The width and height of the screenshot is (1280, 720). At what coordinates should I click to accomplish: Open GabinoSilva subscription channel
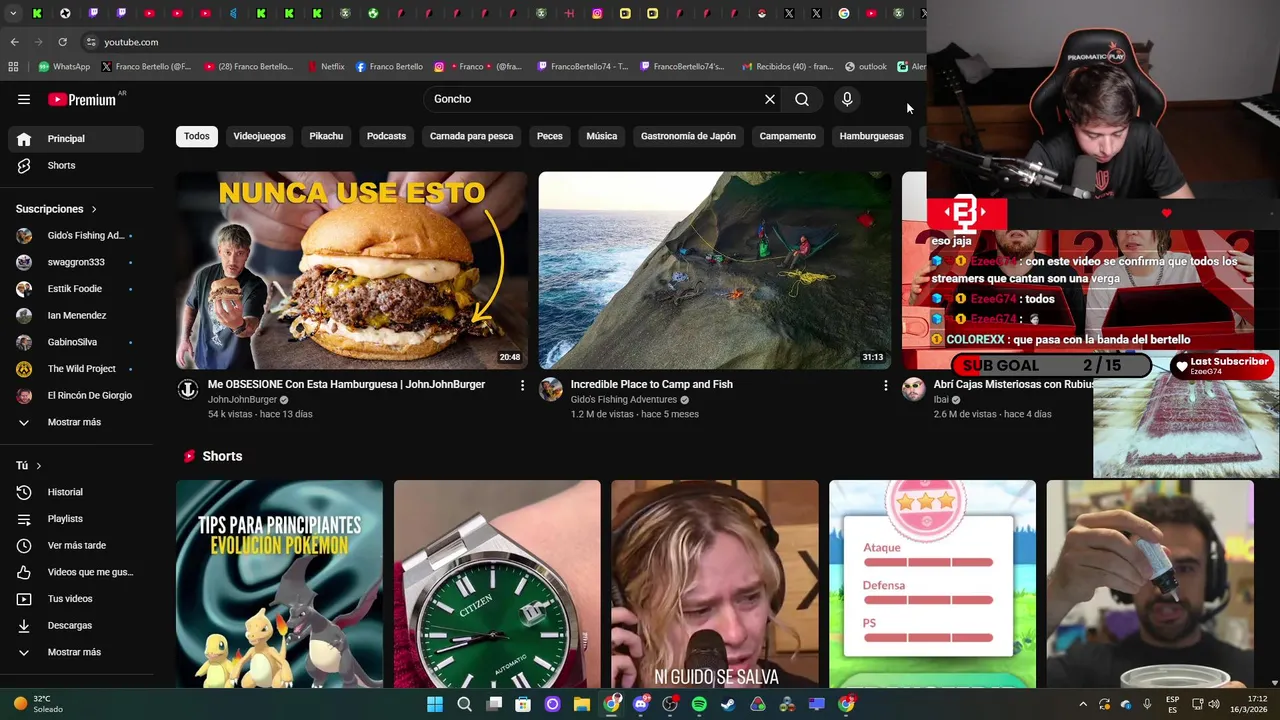click(x=76, y=342)
